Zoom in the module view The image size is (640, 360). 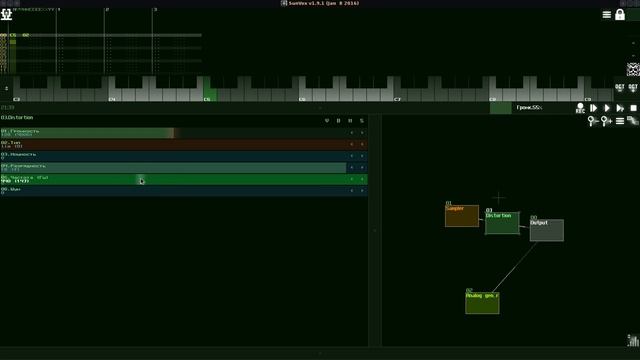(x=606, y=121)
